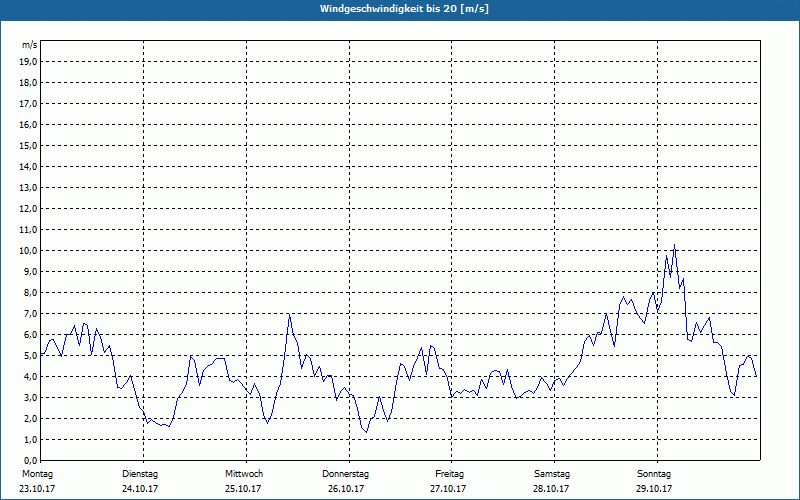The image size is (800, 500).
Task: Click the Dienstag day label
Action: (140, 474)
